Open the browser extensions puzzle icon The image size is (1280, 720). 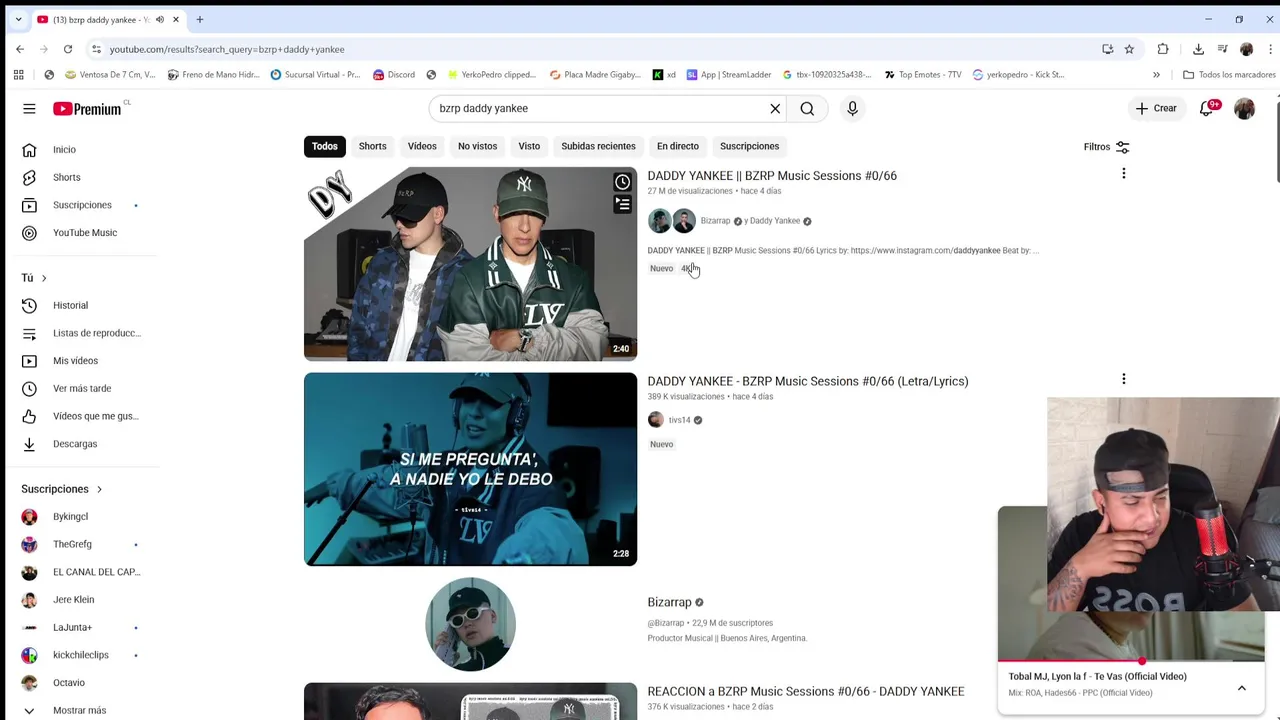[x=1163, y=49]
